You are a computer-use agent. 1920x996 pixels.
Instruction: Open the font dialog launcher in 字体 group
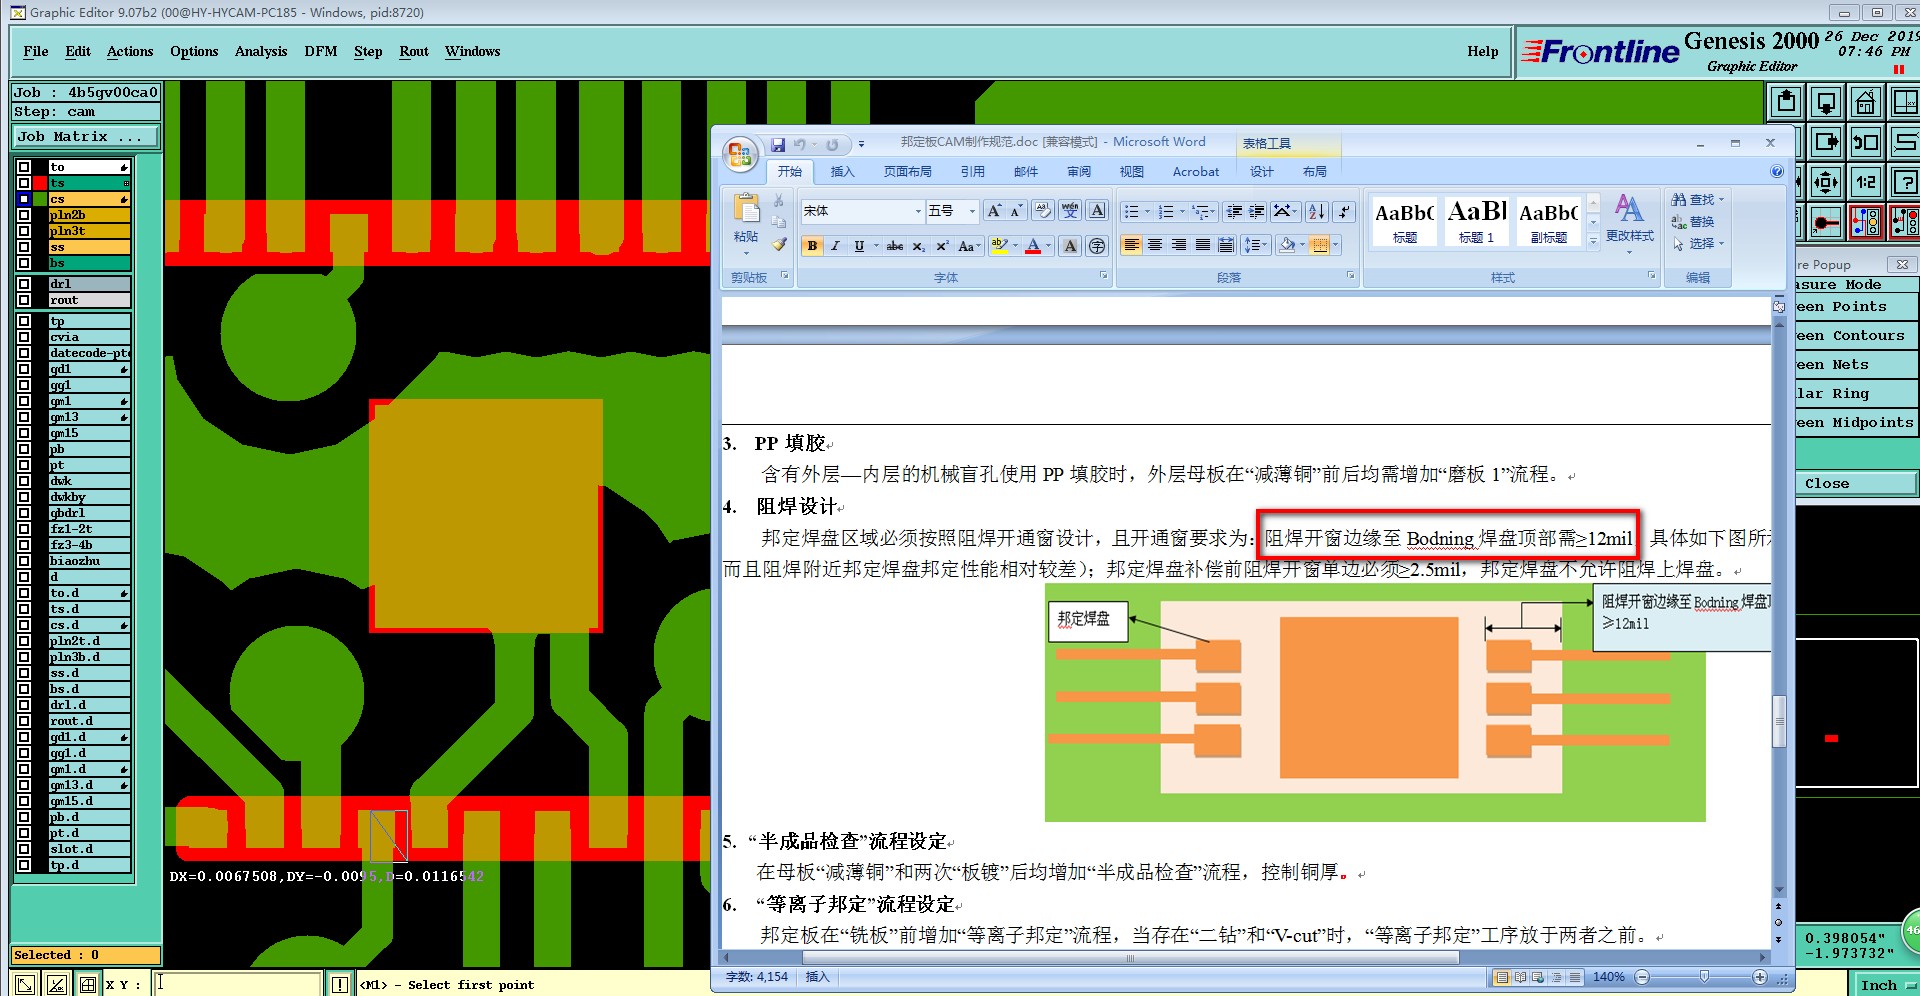click(x=1104, y=276)
